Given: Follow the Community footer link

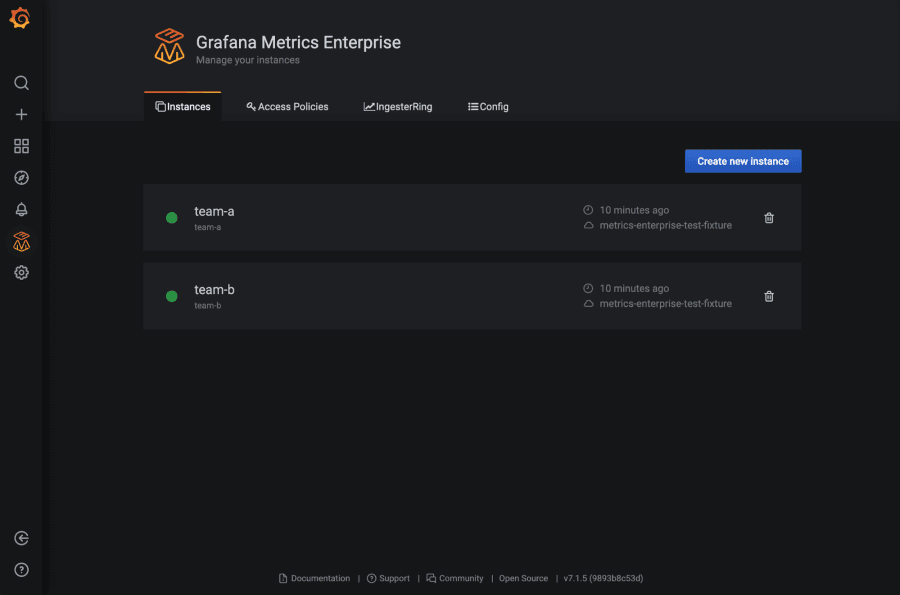Looking at the screenshot, I should [x=460, y=578].
